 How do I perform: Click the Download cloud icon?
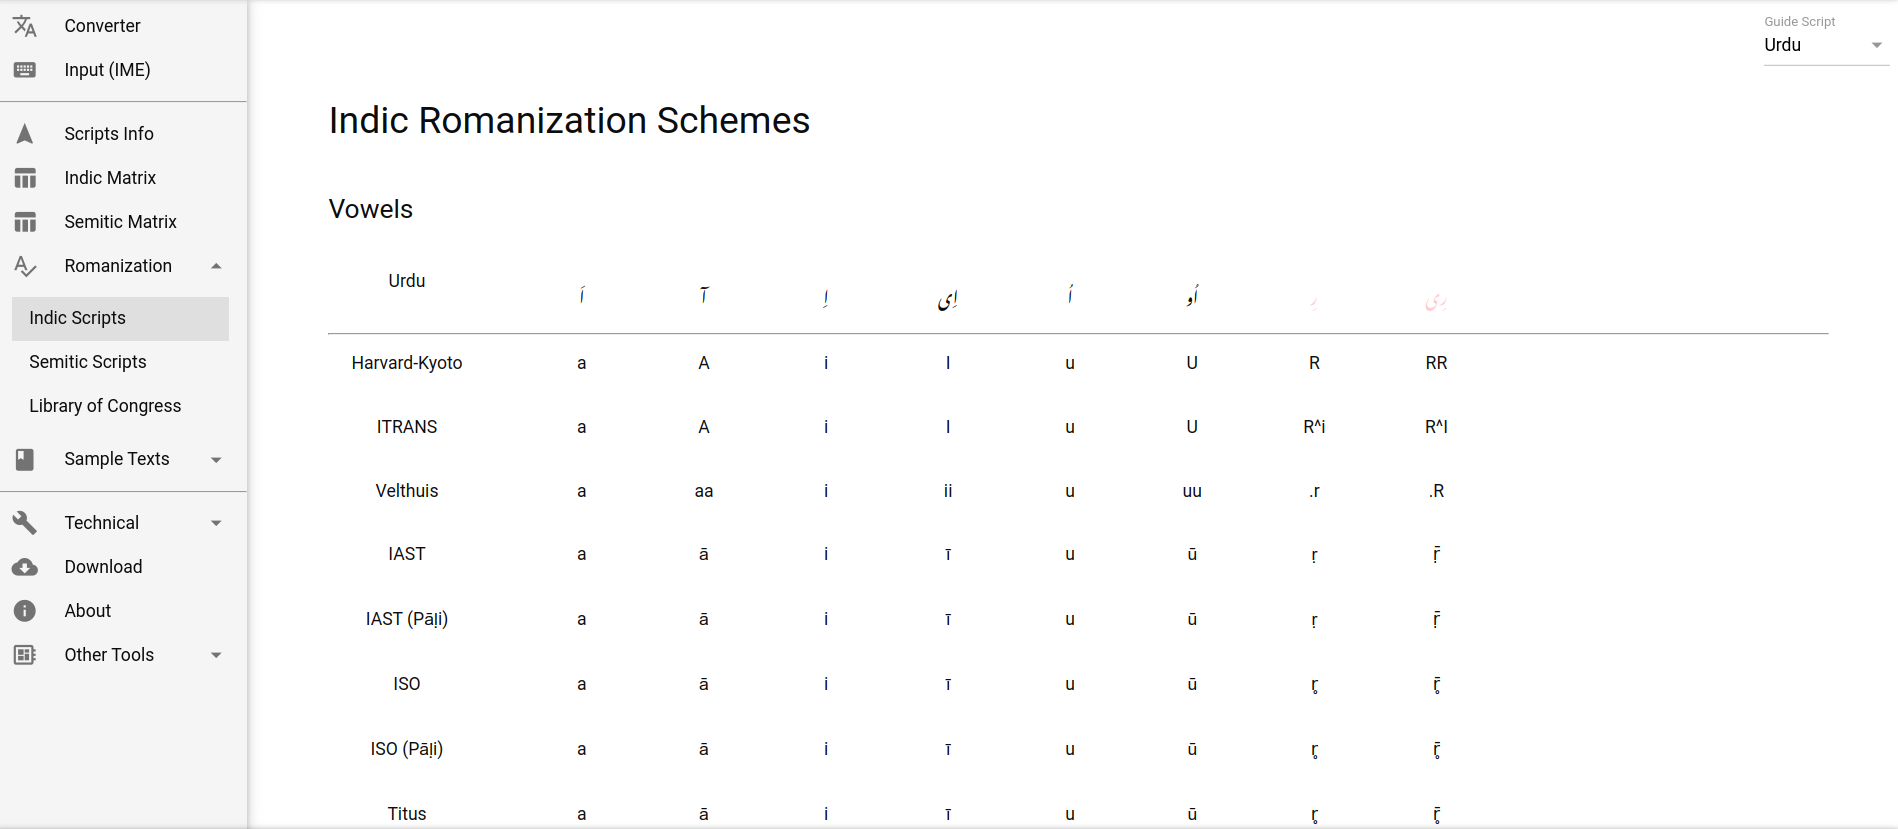click(x=25, y=566)
